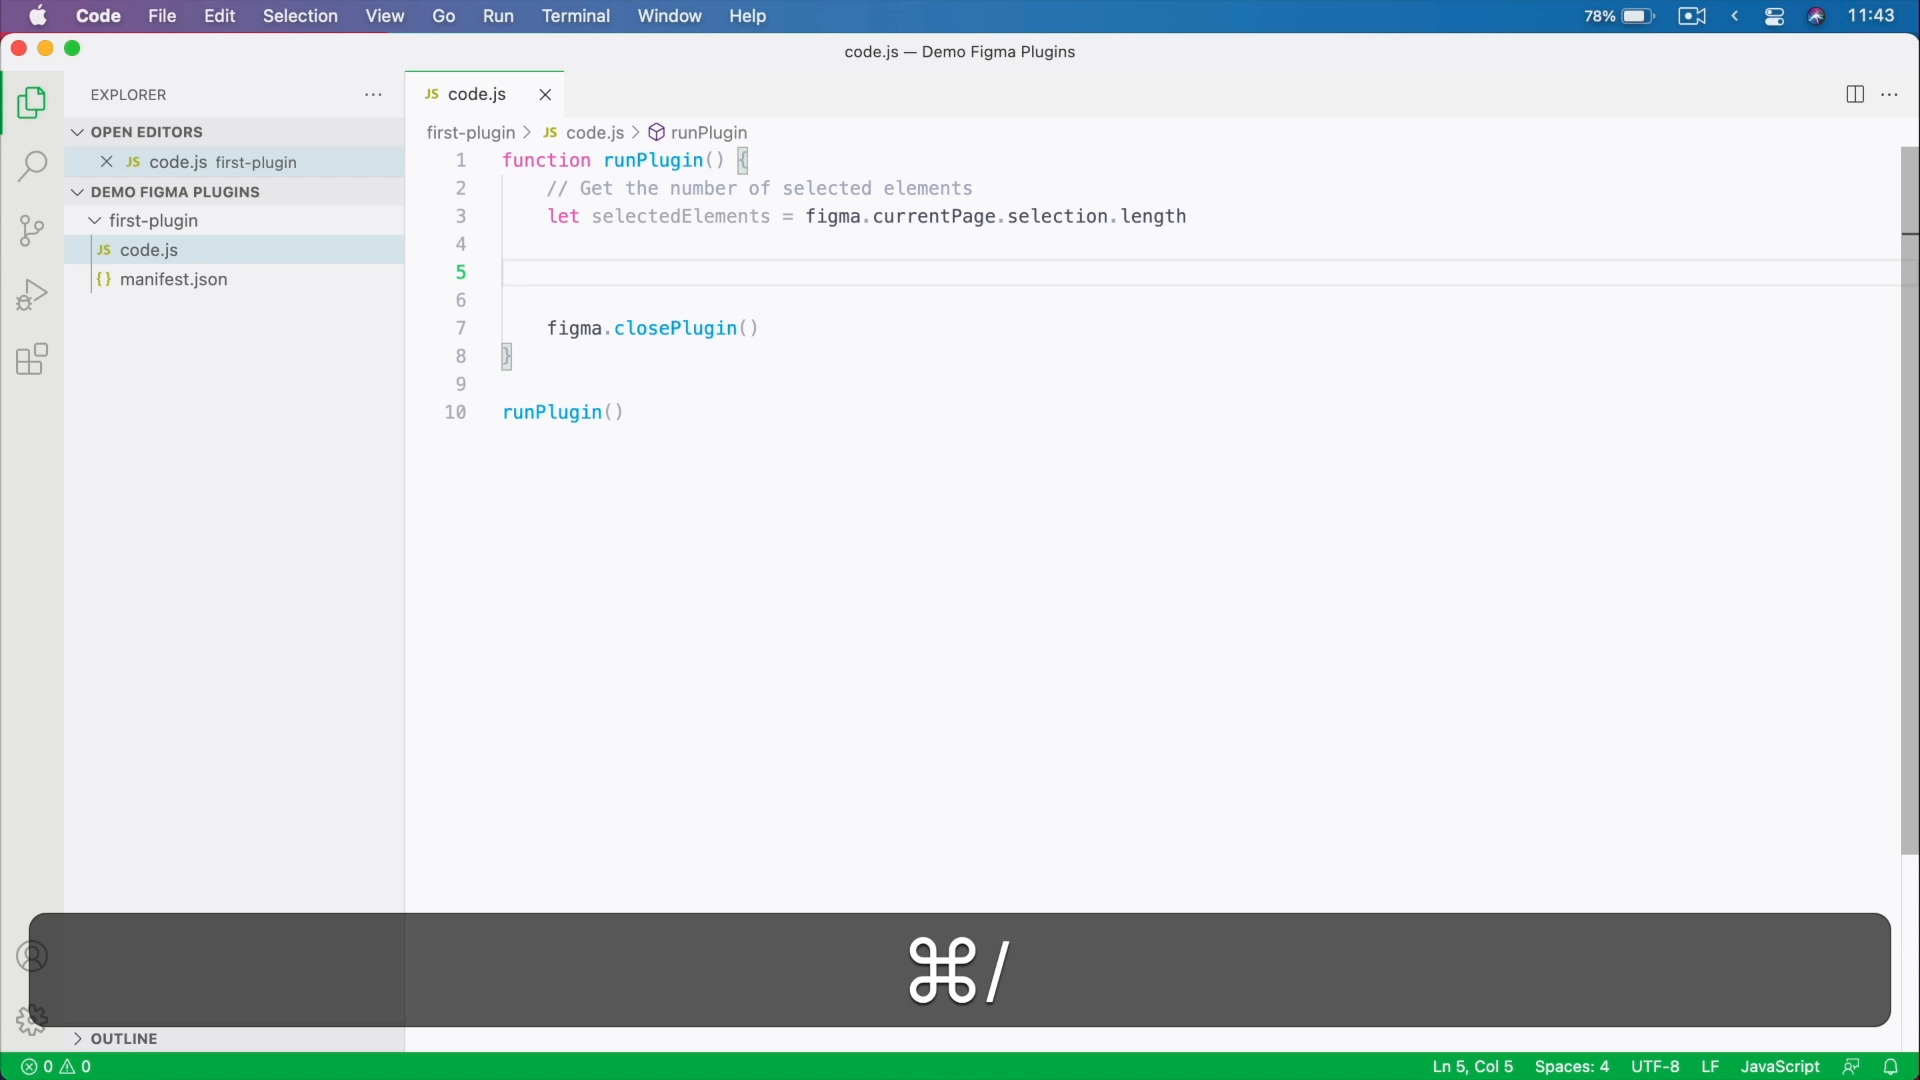This screenshot has height=1080, width=1920.
Task: Open the Go menu
Action: tap(445, 16)
